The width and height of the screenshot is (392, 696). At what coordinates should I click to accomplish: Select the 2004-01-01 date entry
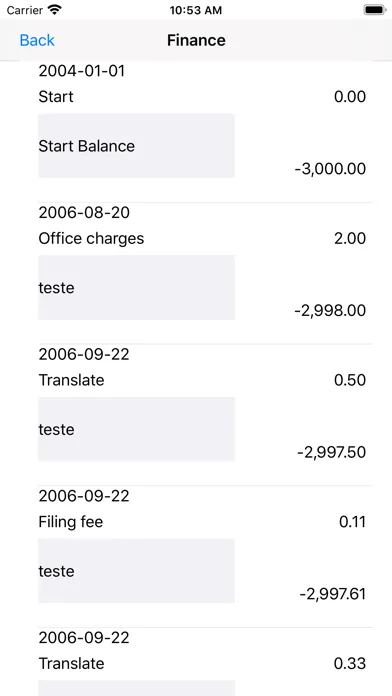(82, 71)
